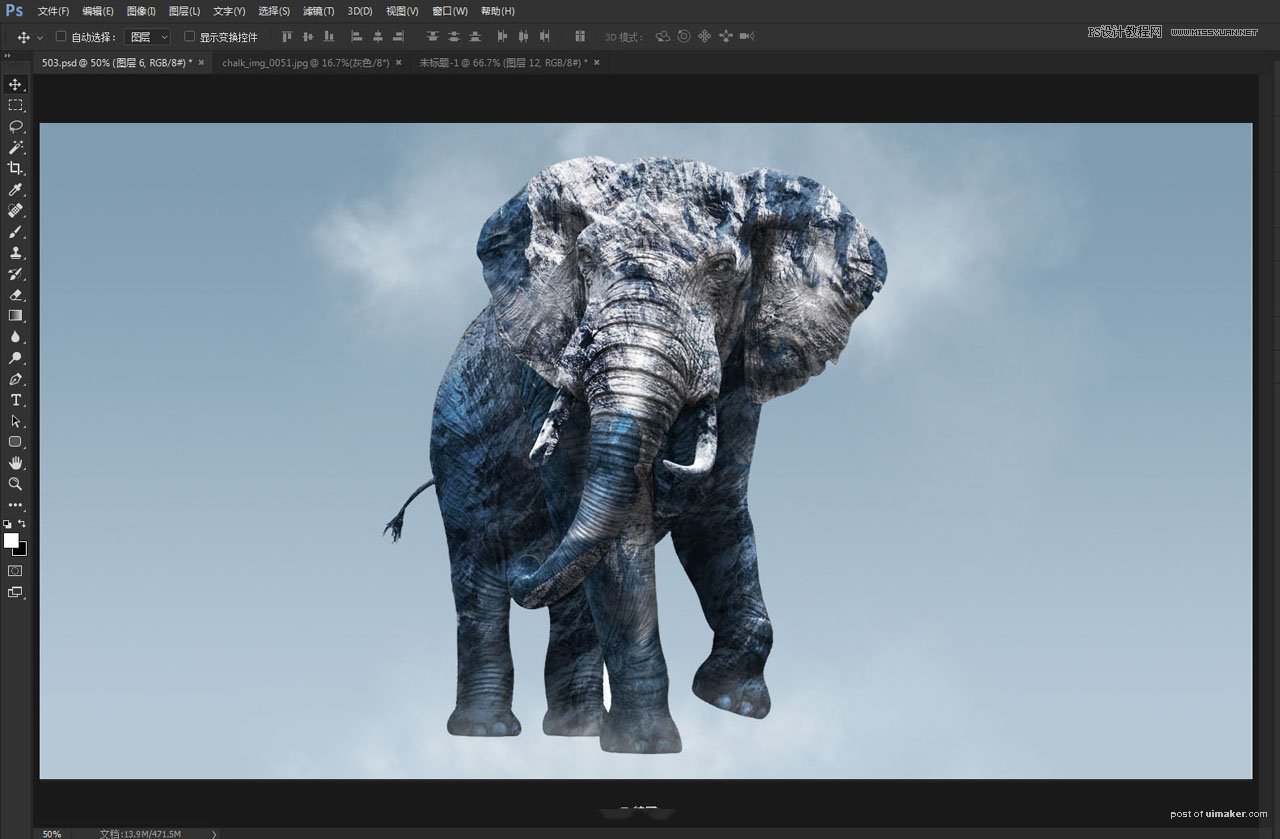The height and width of the screenshot is (839, 1280).
Task: Select the Path Selection tool
Action: point(15,421)
